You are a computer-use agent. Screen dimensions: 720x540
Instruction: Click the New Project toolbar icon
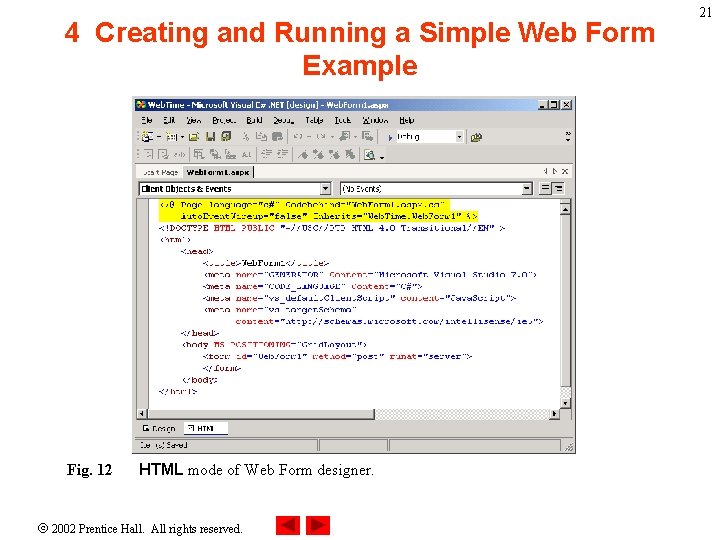pyautogui.click(x=147, y=136)
